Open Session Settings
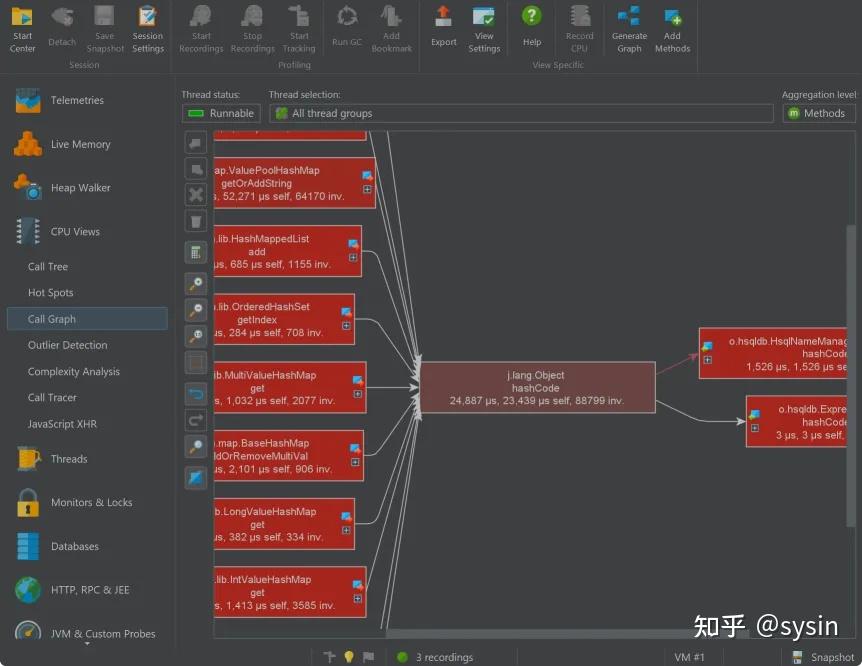 (147, 24)
